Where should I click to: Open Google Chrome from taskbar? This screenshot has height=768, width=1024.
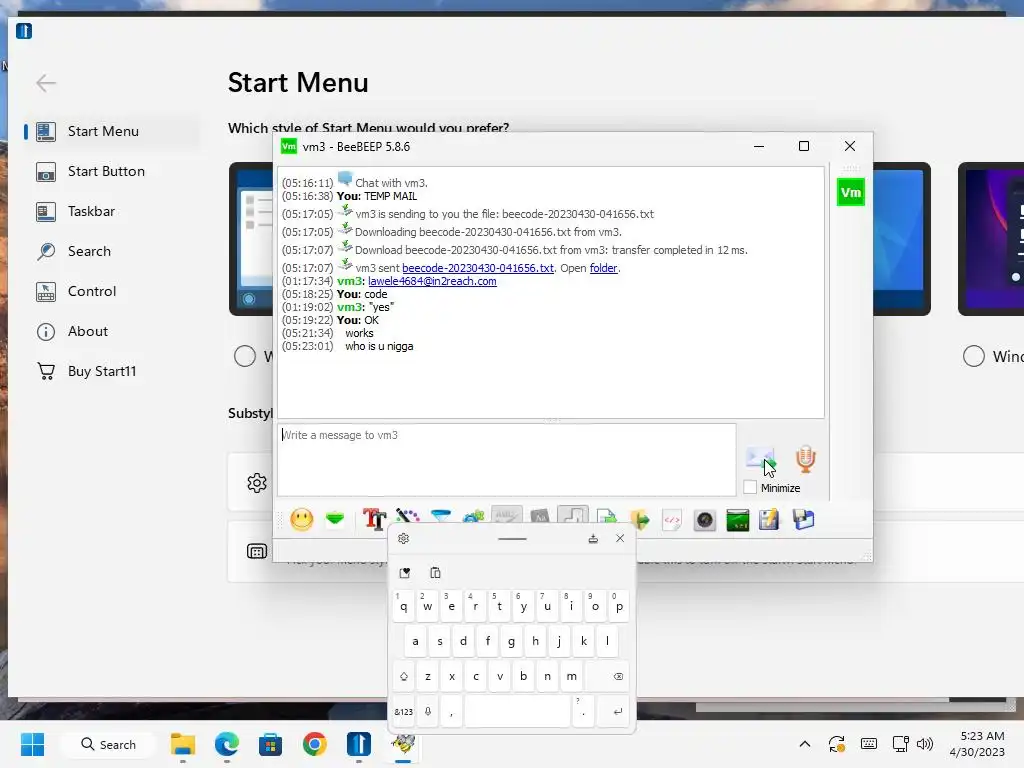(x=315, y=744)
